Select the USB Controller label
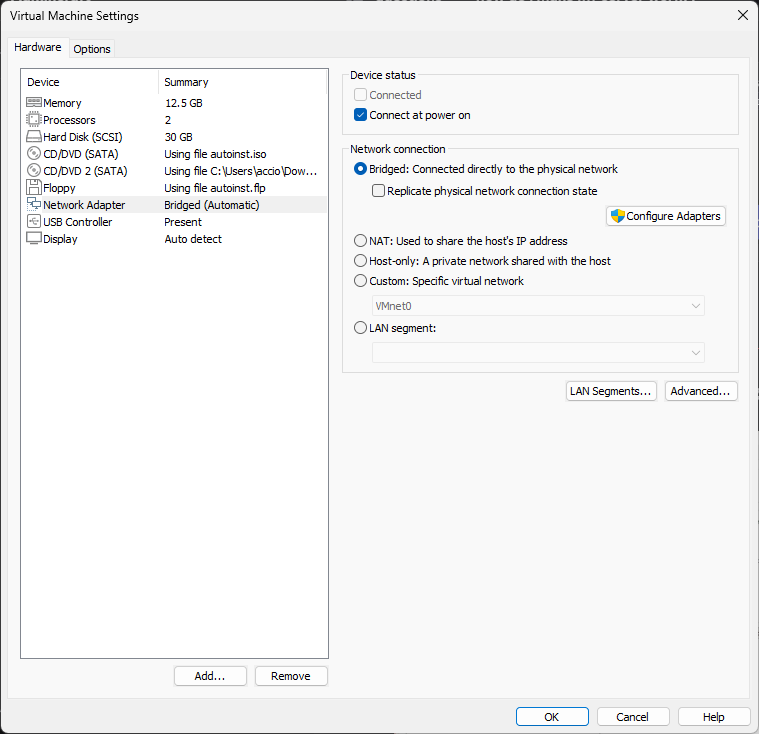This screenshot has height=734, width=759. [77, 222]
